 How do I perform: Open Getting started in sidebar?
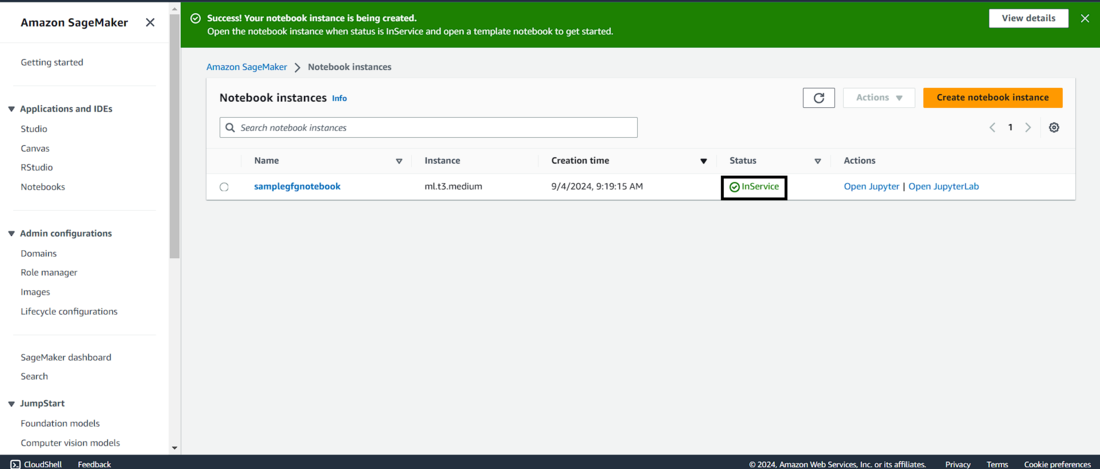[x=52, y=62]
